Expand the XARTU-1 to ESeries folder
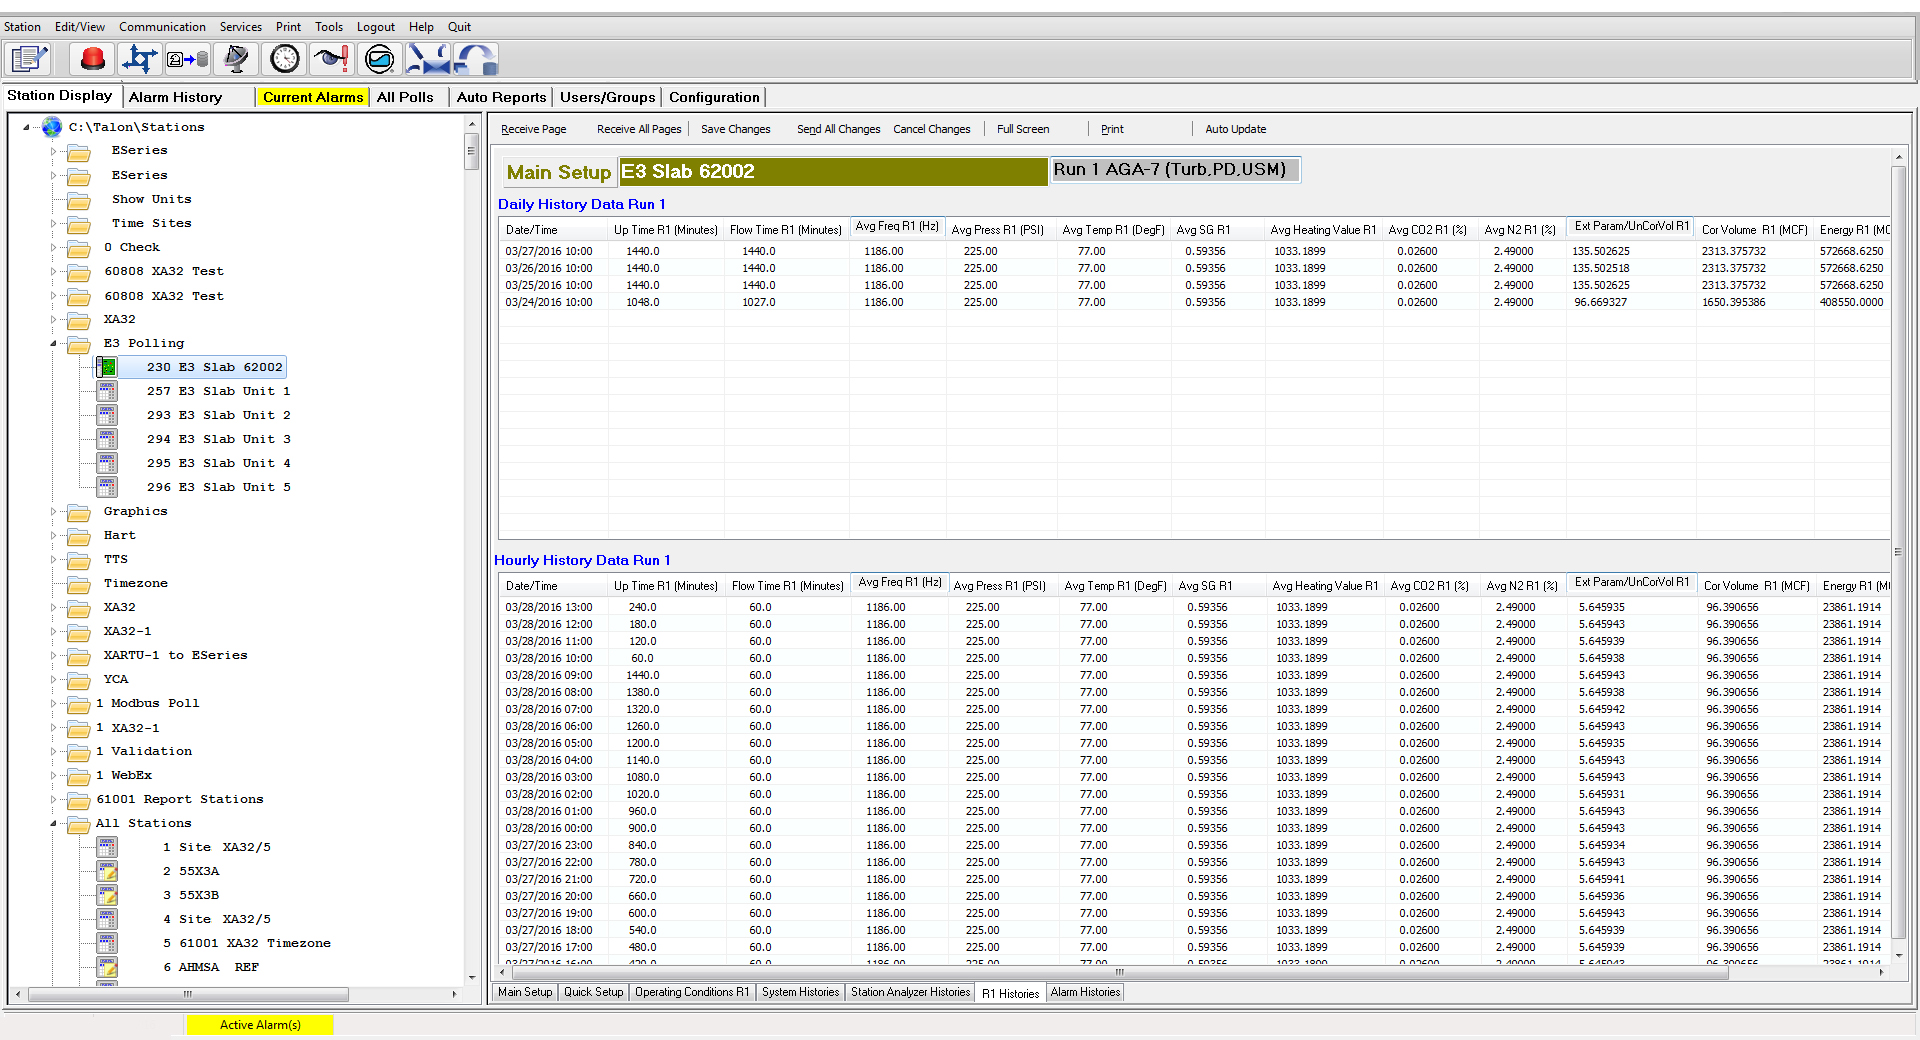1920x1040 pixels. coord(53,655)
